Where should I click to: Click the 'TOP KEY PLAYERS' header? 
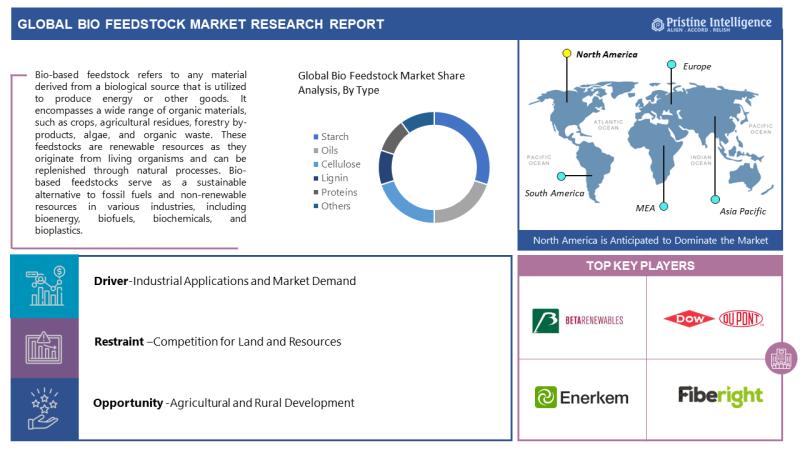[640, 266]
